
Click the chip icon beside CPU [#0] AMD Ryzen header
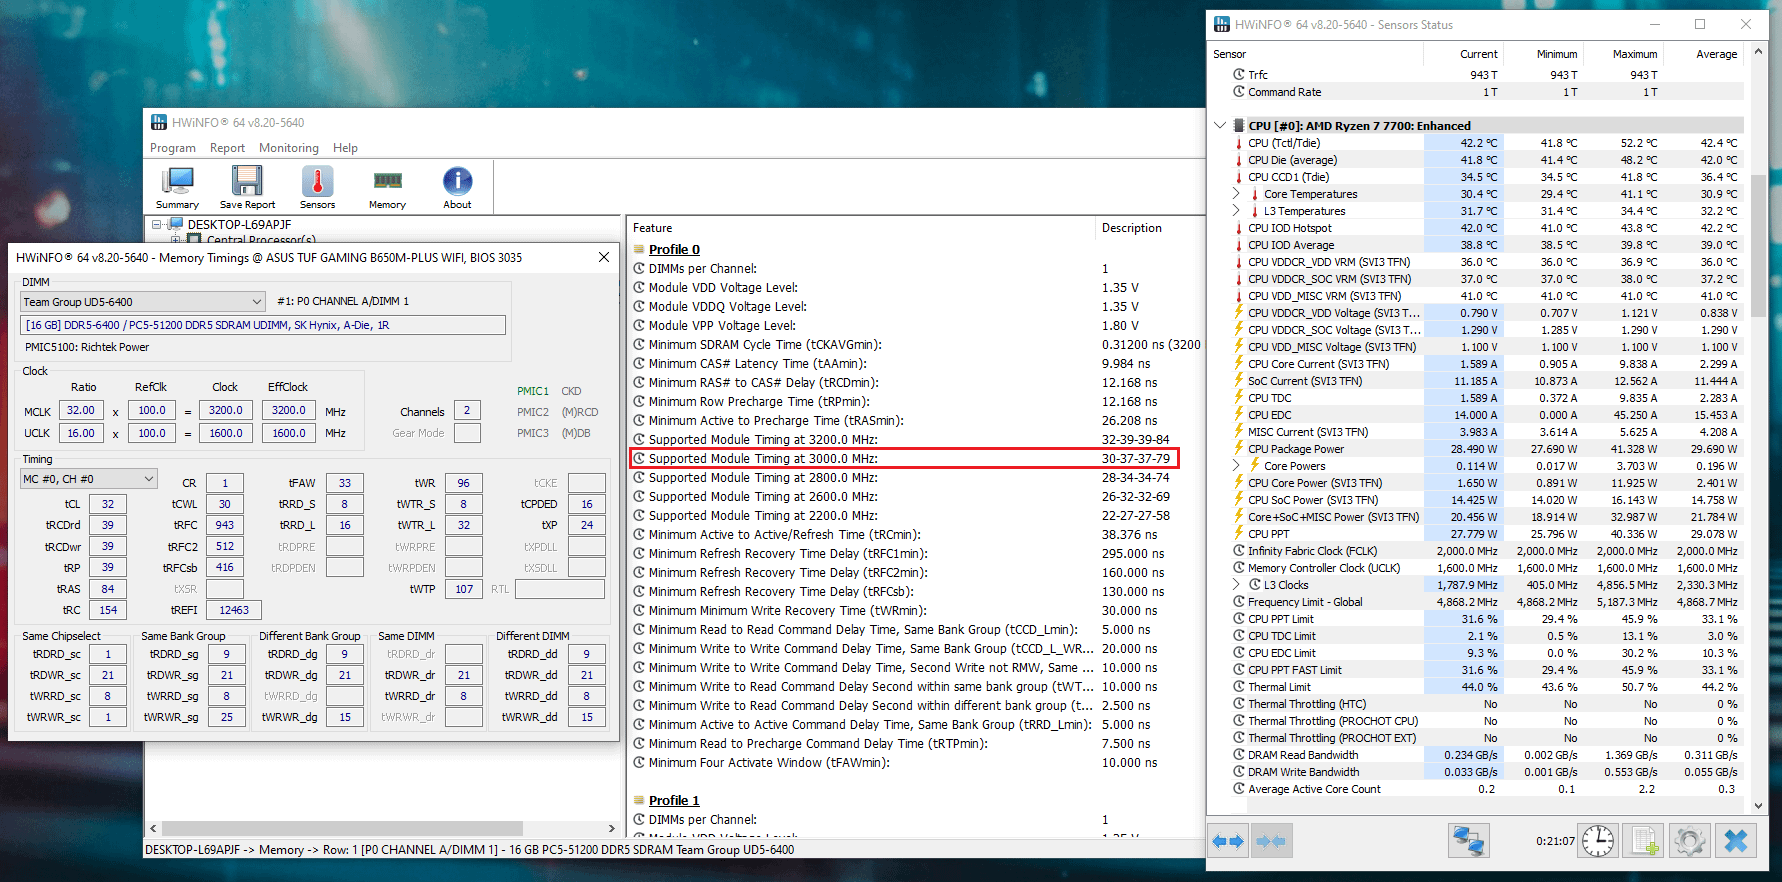click(x=1239, y=126)
